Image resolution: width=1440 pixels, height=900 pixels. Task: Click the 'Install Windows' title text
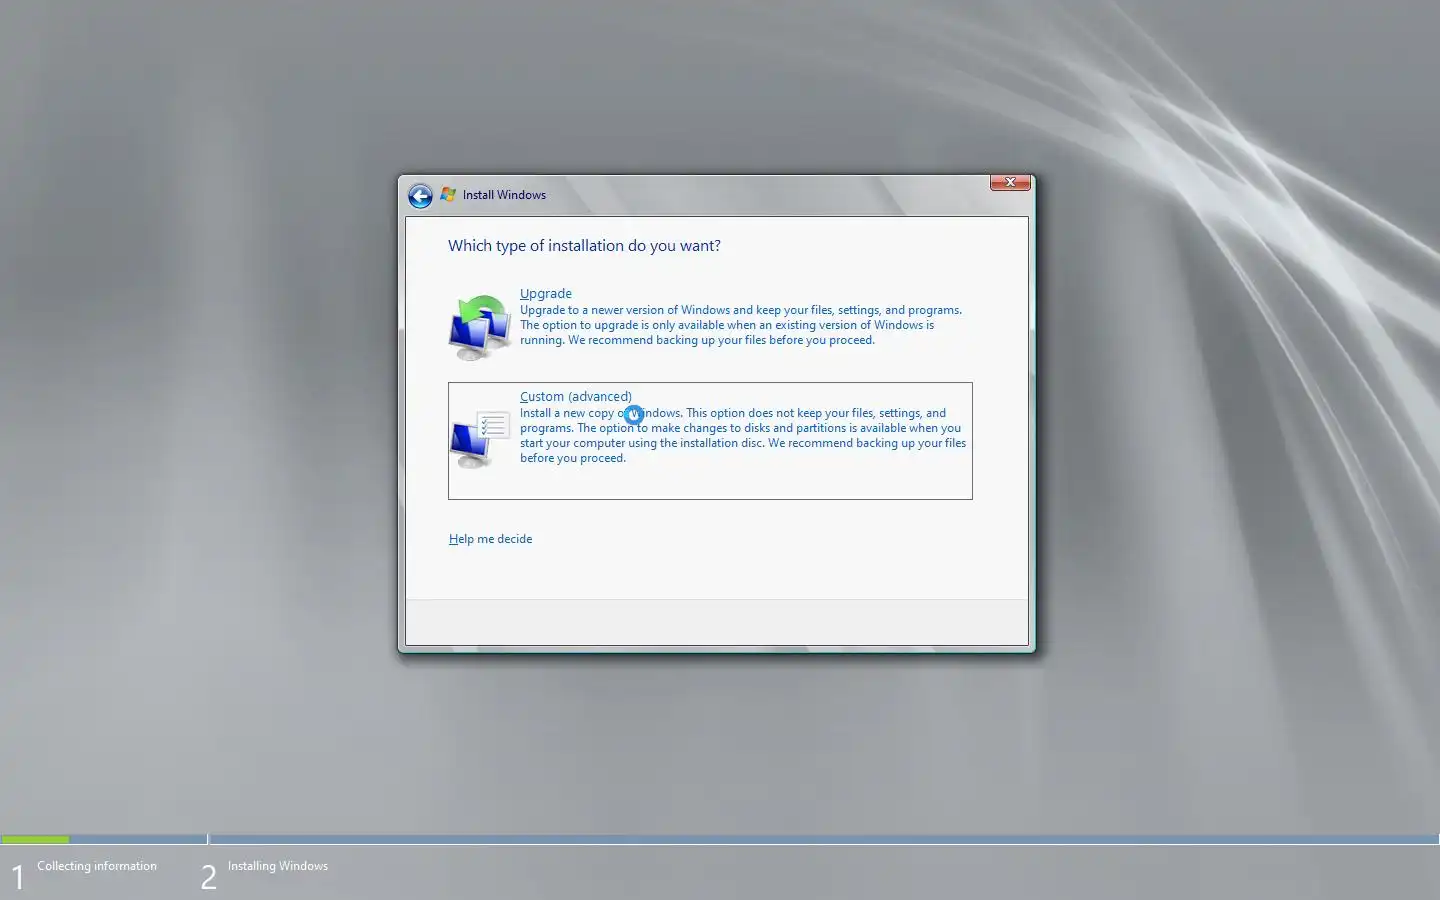point(504,195)
